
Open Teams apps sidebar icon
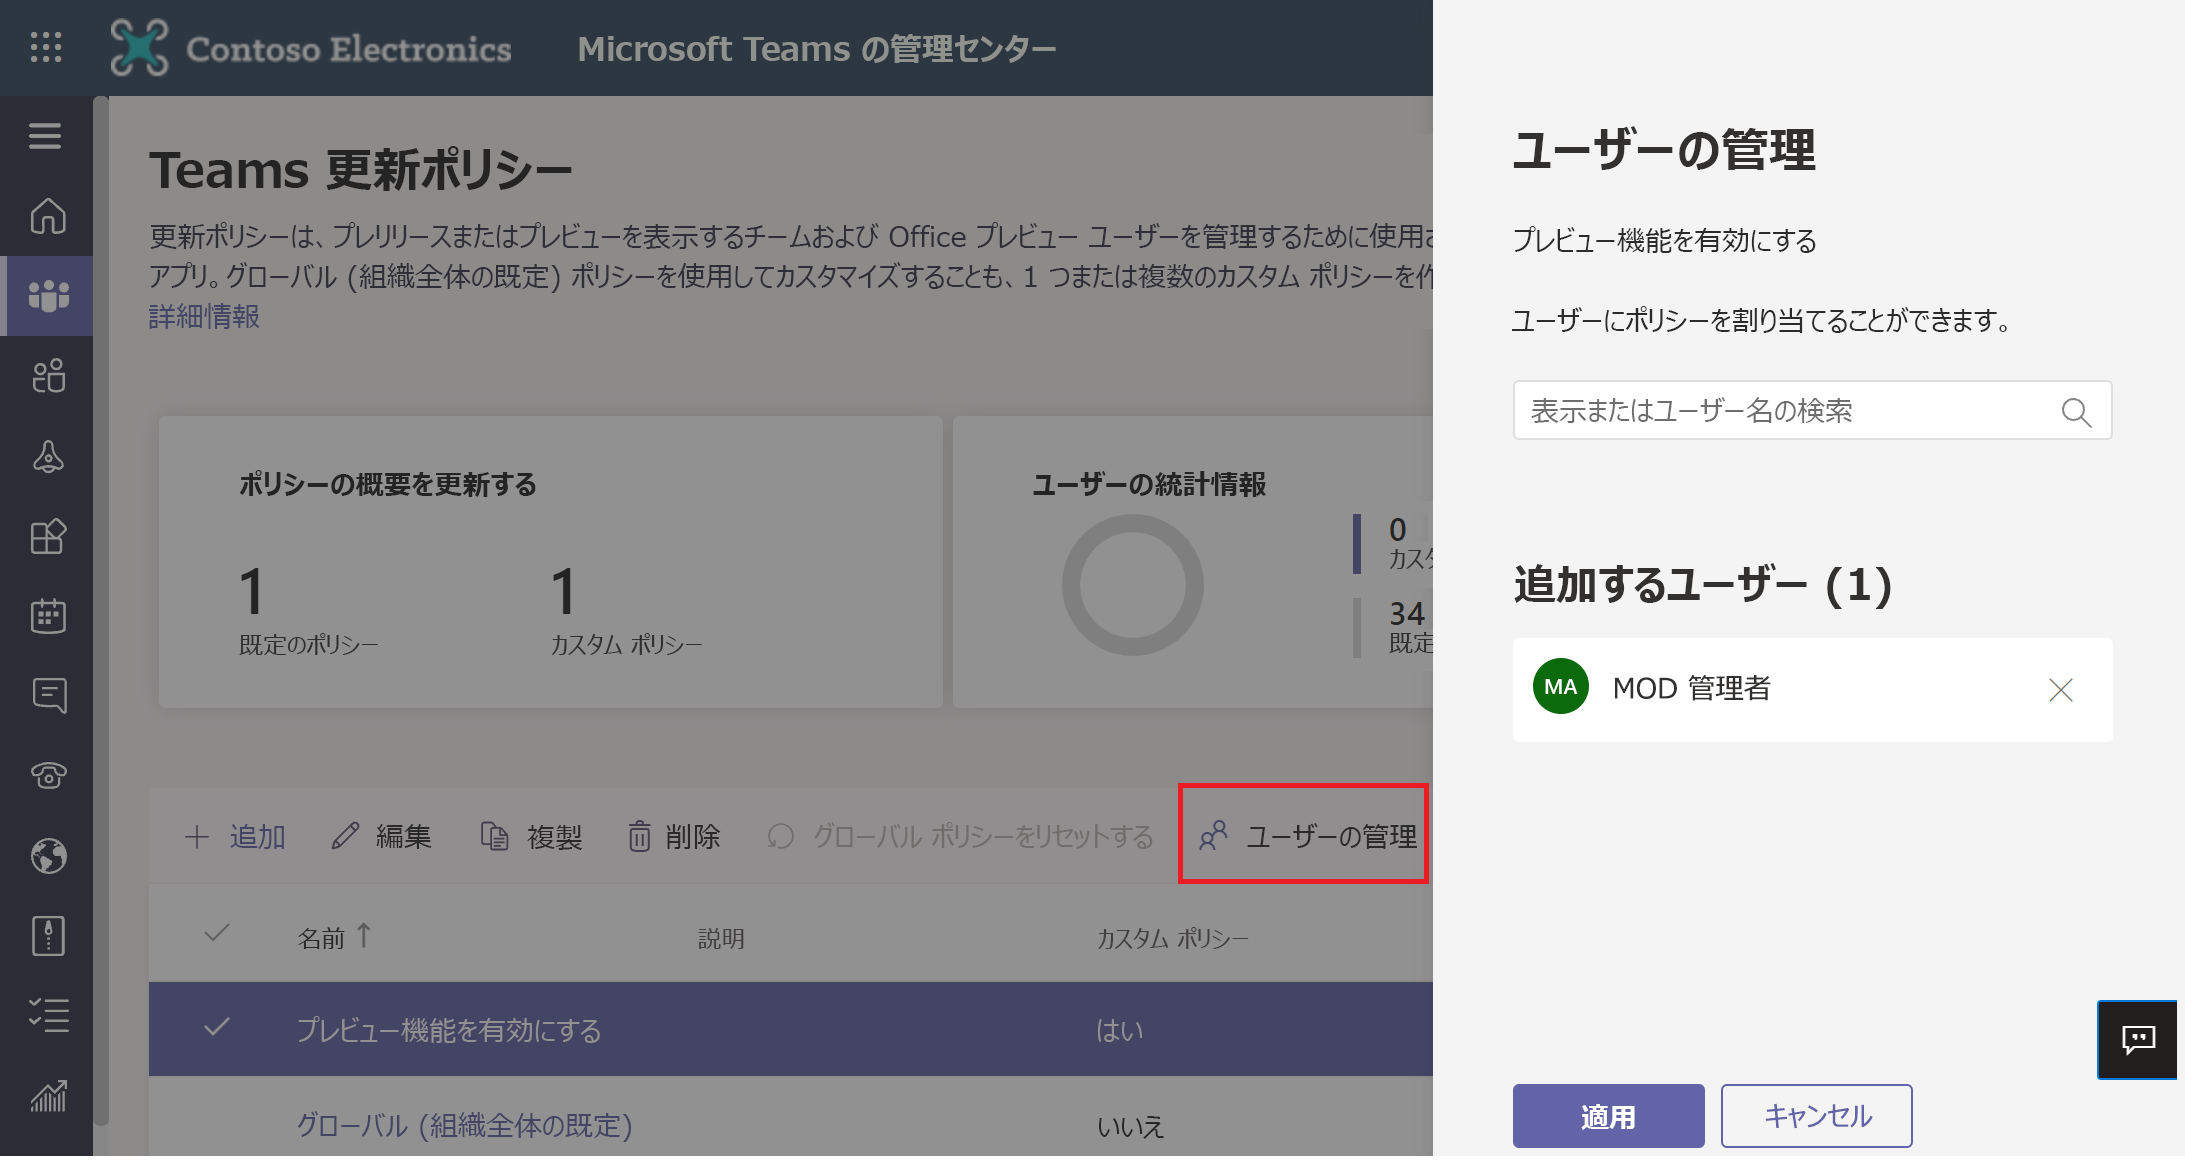pos(48,536)
